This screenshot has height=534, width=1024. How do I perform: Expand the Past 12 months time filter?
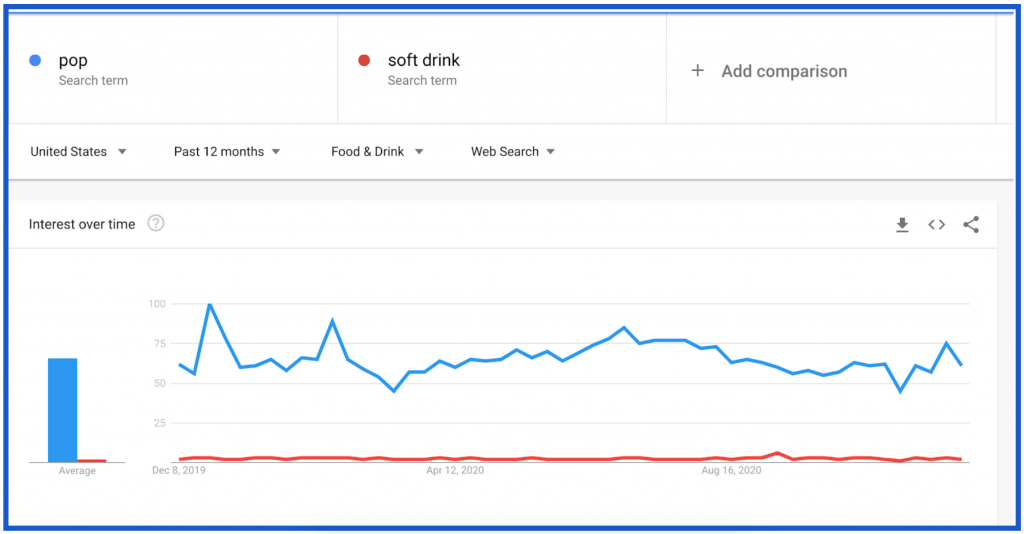[227, 152]
